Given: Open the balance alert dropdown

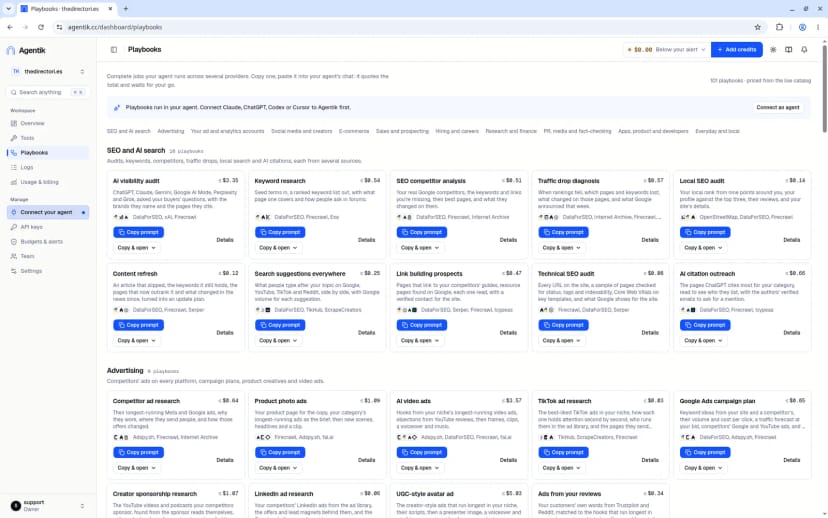Looking at the screenshot, I should click(667, 50).
